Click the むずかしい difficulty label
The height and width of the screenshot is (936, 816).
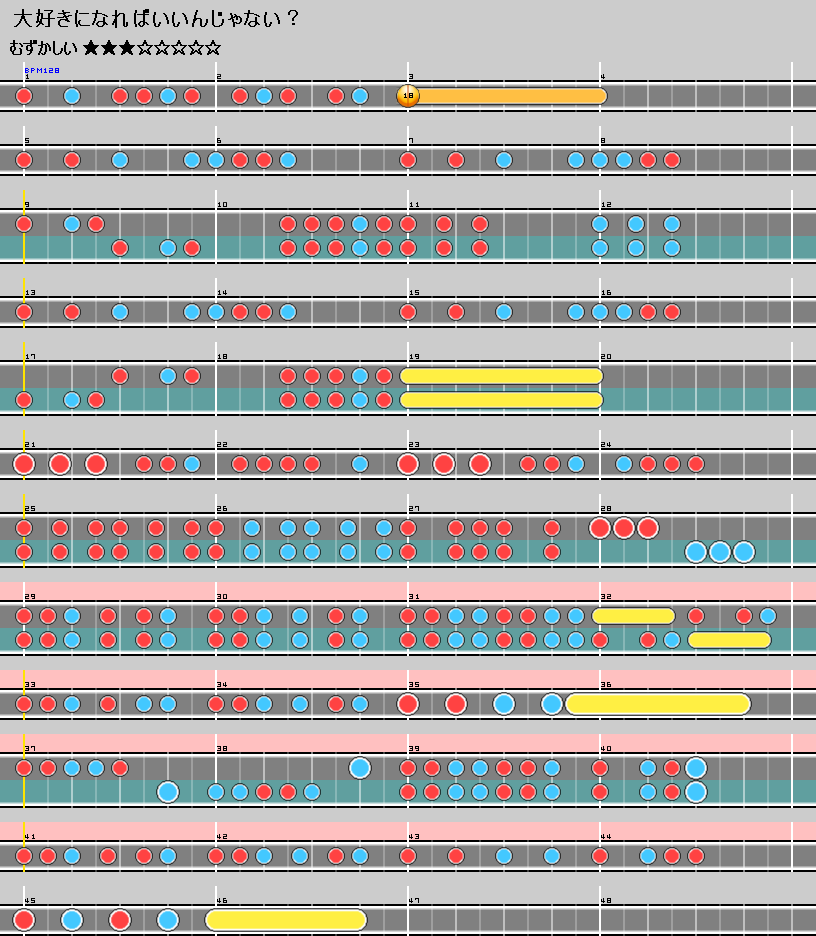click(x=43, y=47)
